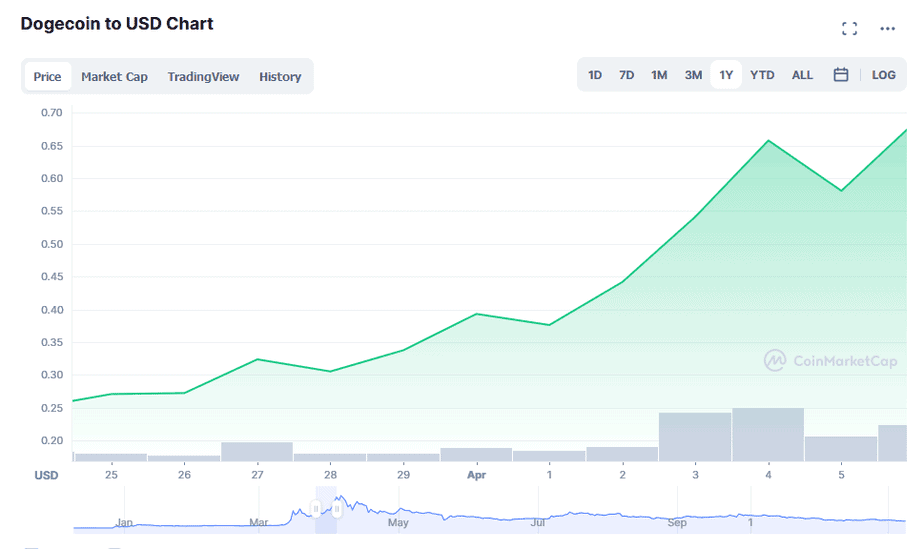Open the calendar date range picker

coord(841,75)
